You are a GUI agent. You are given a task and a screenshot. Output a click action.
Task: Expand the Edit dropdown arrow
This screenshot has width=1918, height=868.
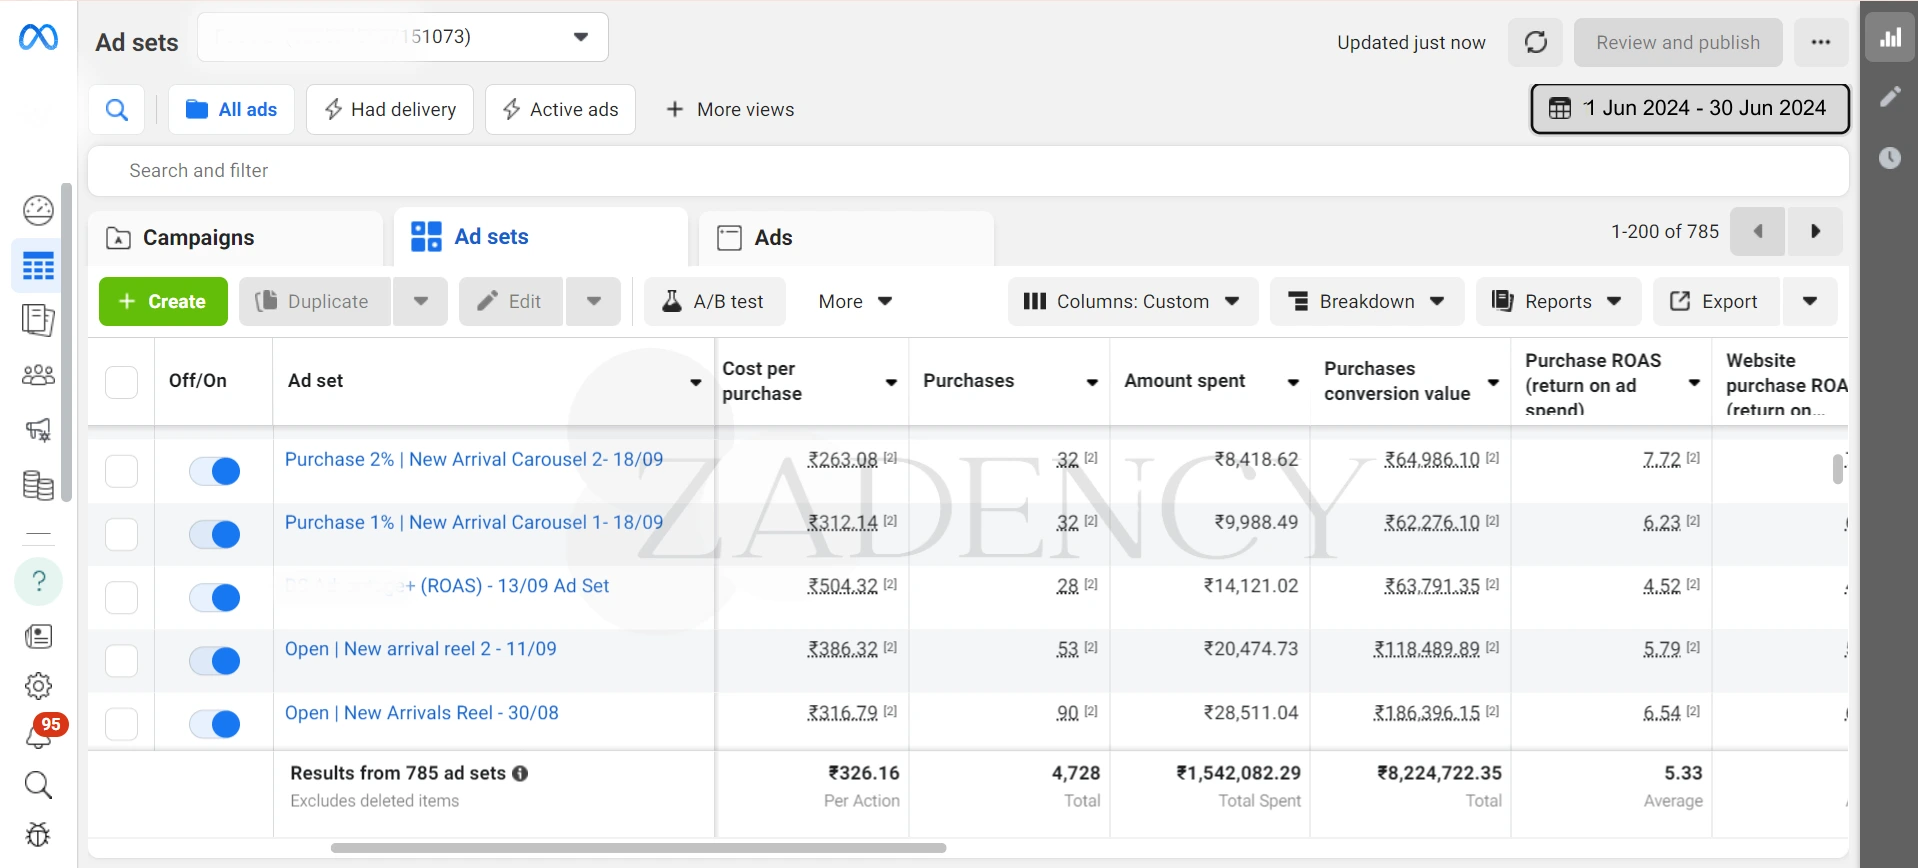594,301
